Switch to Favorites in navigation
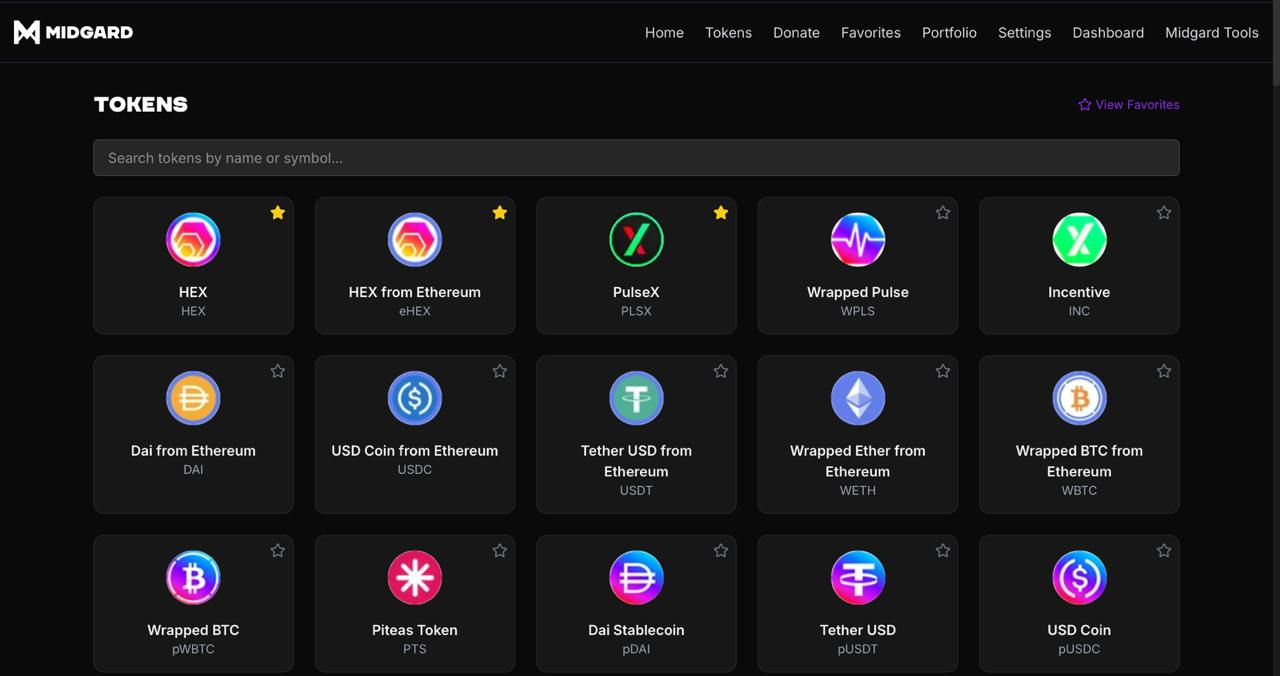This screenshot has height=676, width=1280. tap(871, 33)
